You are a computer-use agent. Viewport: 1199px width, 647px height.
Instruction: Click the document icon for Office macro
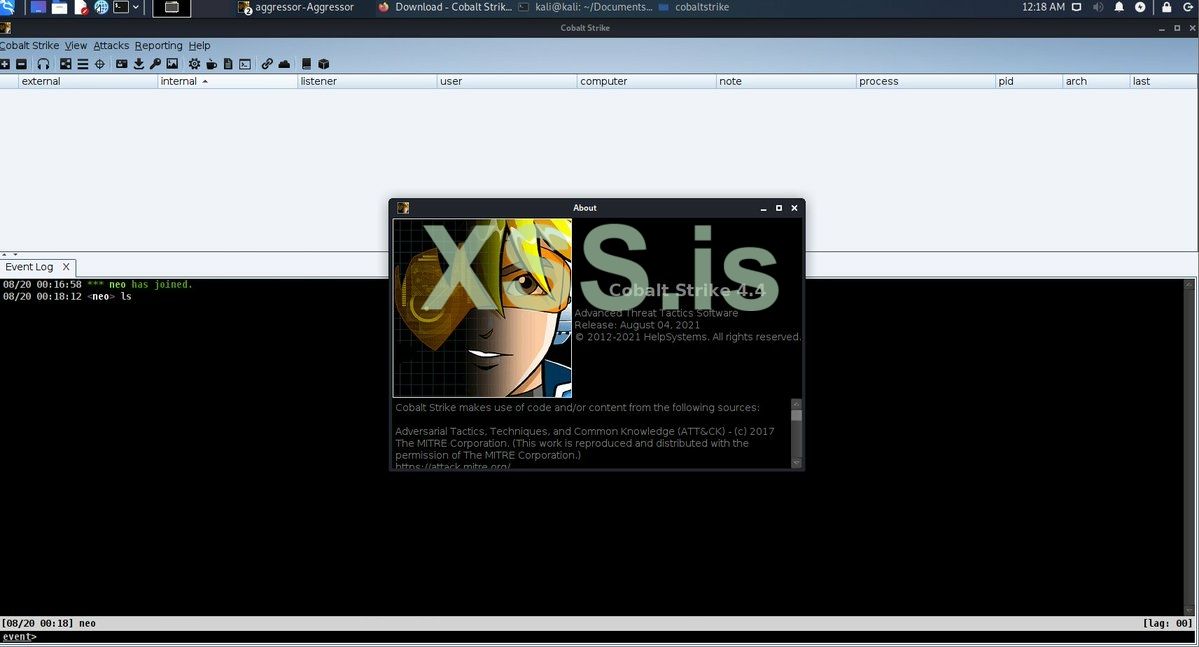pos(228,64)
